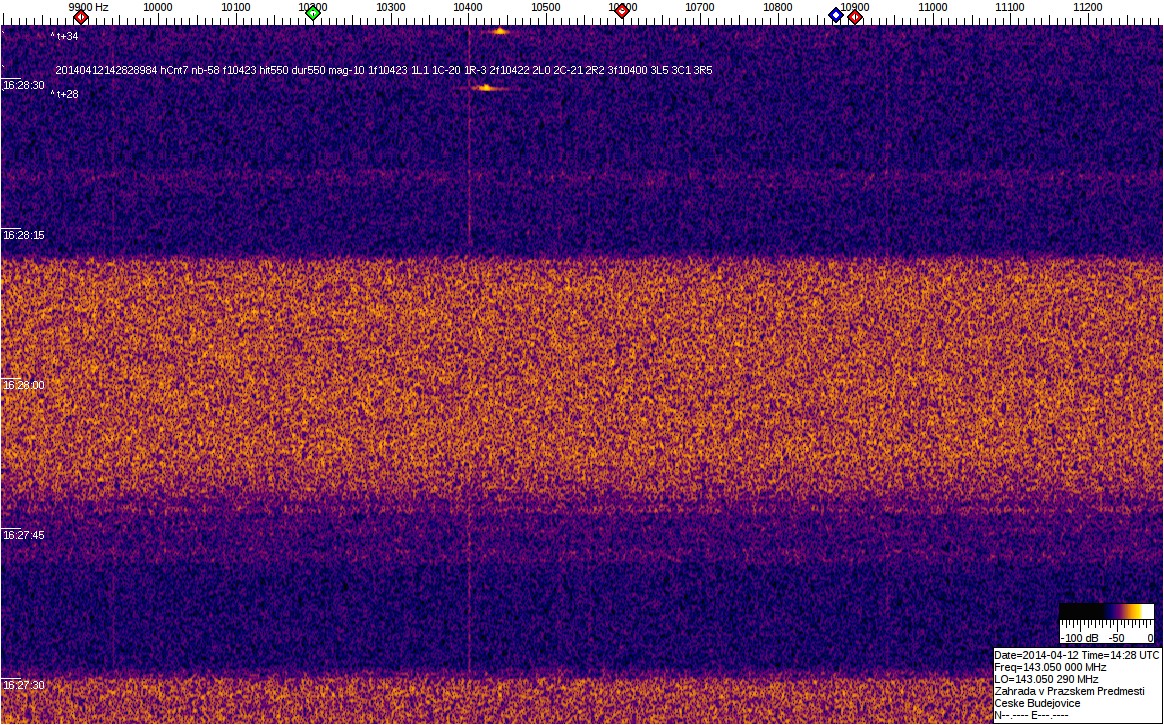Select the 16:27:45 time marker
This screenshot has width=1164, height=725.
(23, 535)
